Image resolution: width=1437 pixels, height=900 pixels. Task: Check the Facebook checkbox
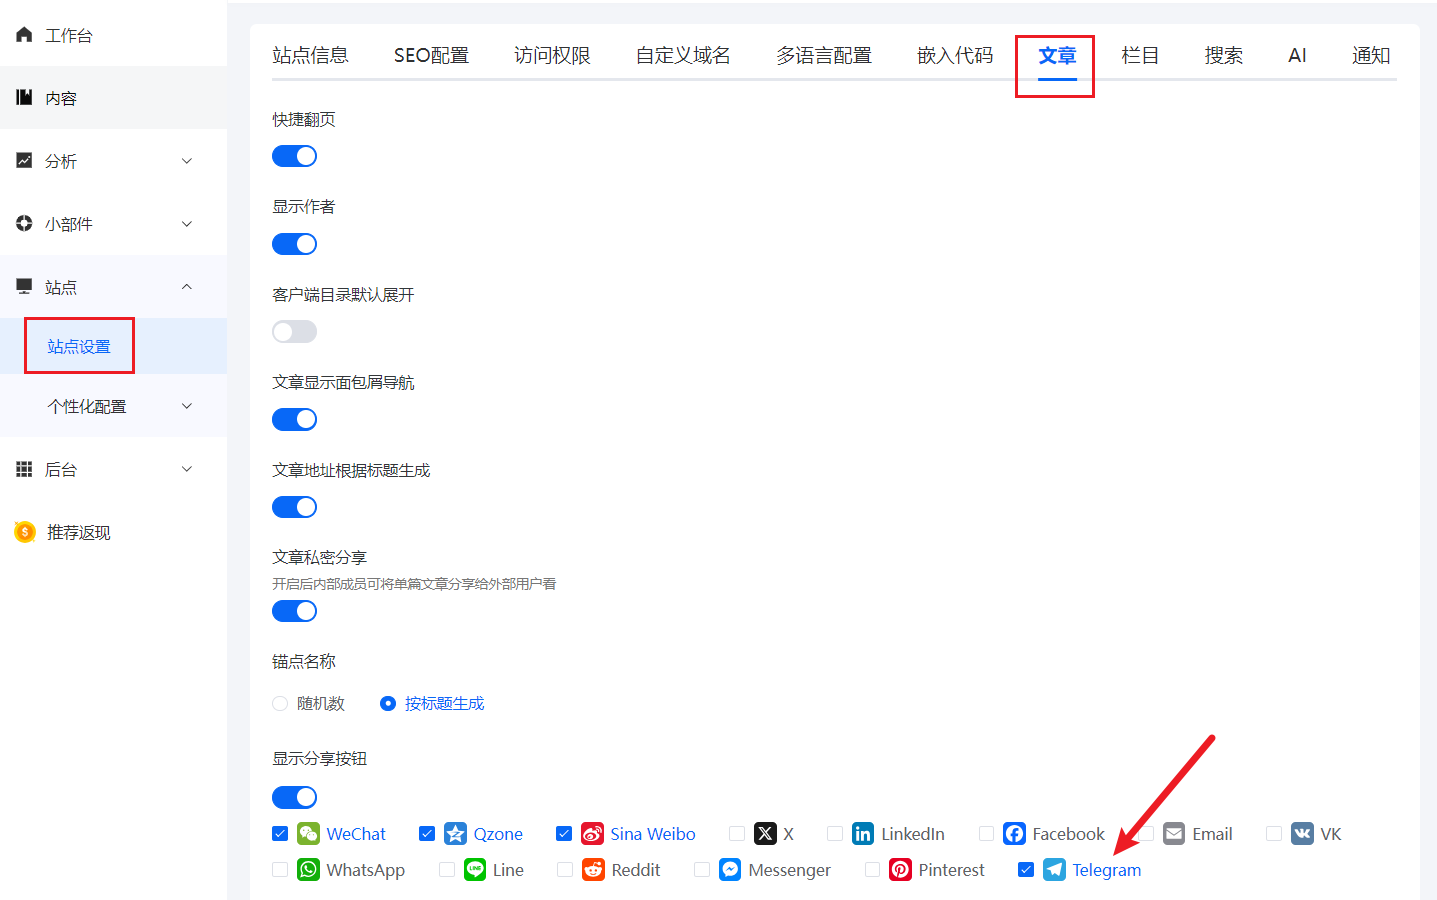click(986, 833)
